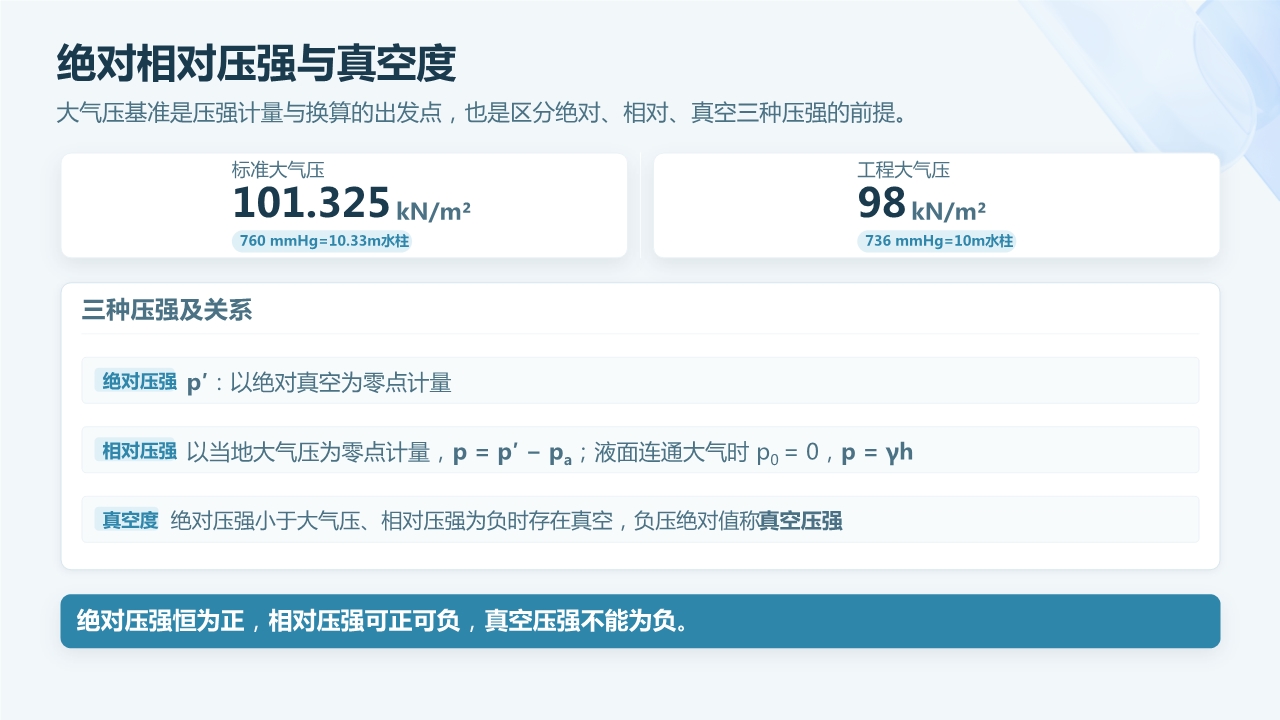Click the bold term 真空压强
The image size is (1280, 720).
[800, 521]
